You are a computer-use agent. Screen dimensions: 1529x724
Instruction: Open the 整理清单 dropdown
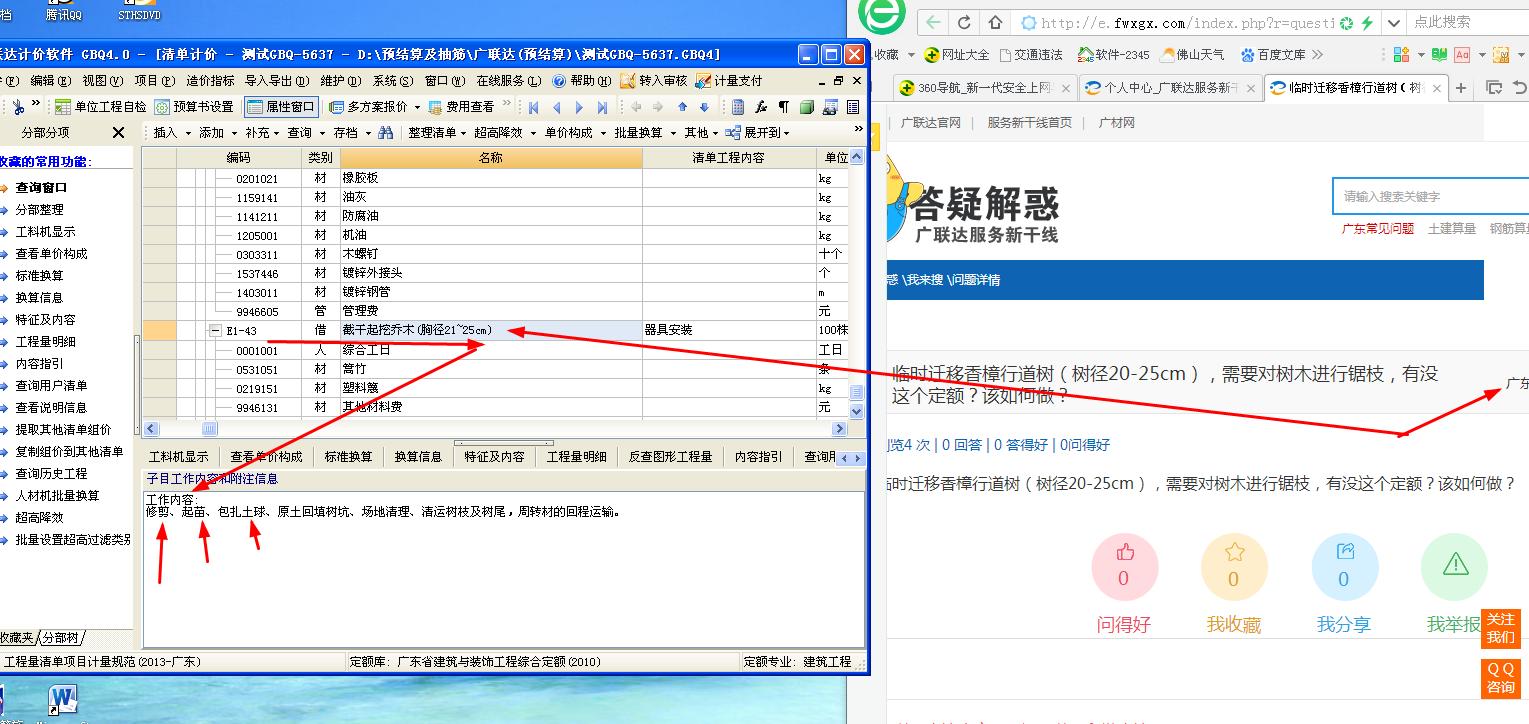(x=437, y=132)
